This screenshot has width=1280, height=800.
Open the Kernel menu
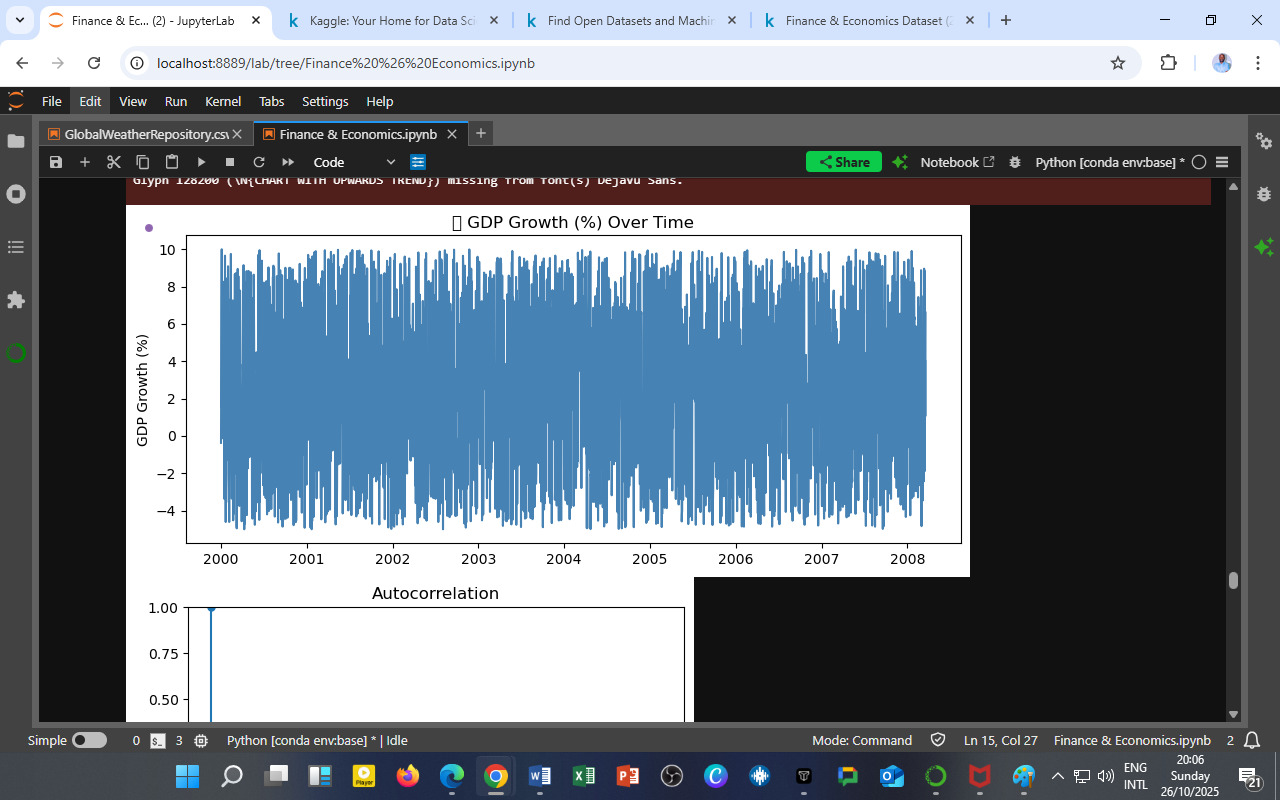pyautogui.click(x=222, y=101)
